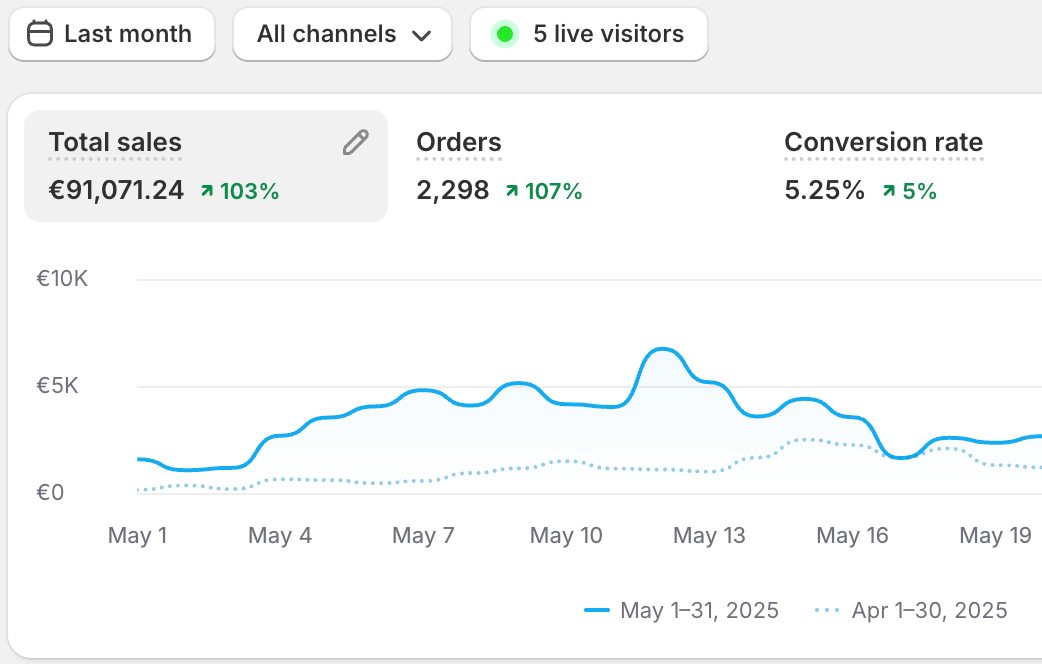Viewport: 1042px width, 664px height.
Task: Open the All channels dropdown
Action: [343, 34]
